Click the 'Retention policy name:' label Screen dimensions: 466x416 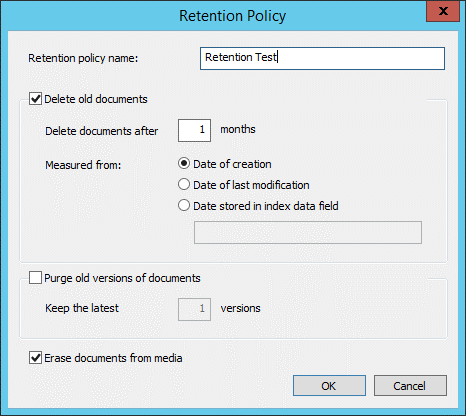click(x=83, y=58)
